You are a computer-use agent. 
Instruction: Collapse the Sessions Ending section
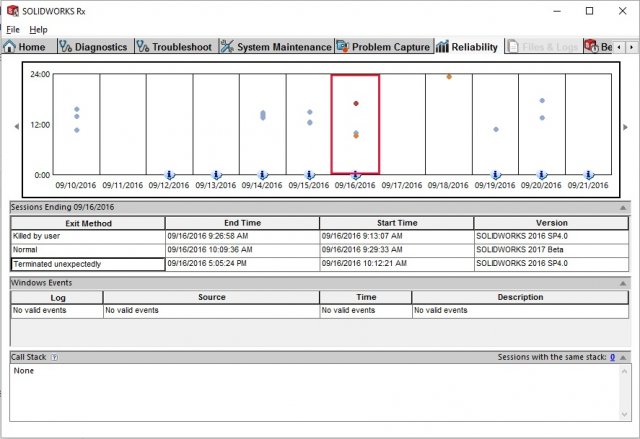click(623, 208)
